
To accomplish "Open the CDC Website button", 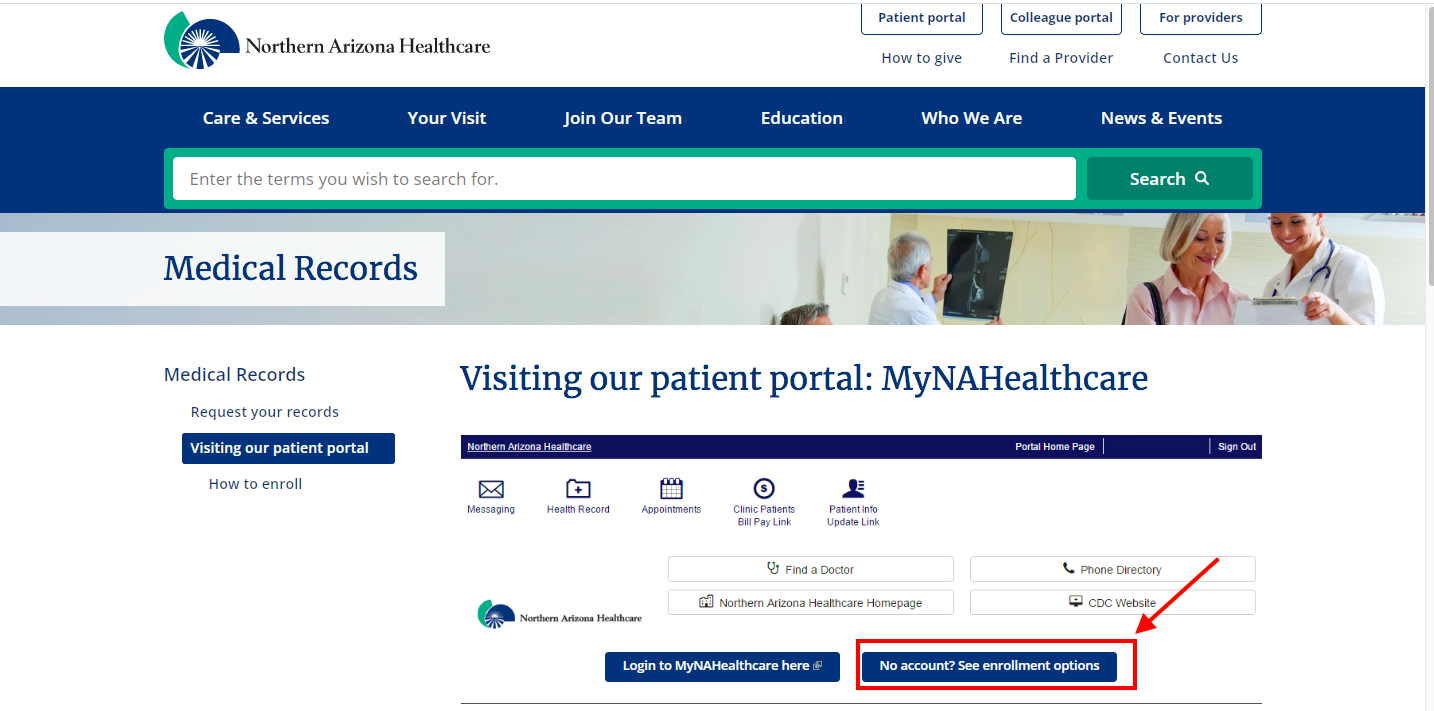I will (x=1112, y=602).
